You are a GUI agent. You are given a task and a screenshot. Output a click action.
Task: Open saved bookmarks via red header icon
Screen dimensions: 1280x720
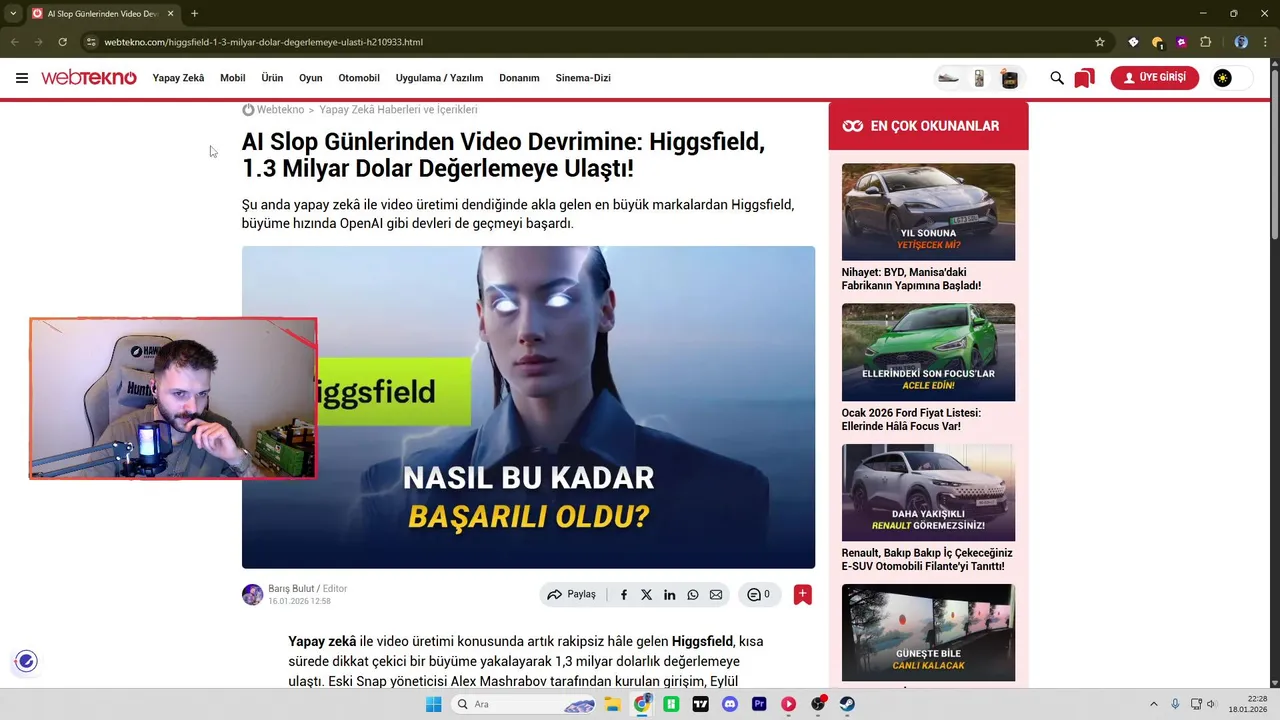[1084, 78]
